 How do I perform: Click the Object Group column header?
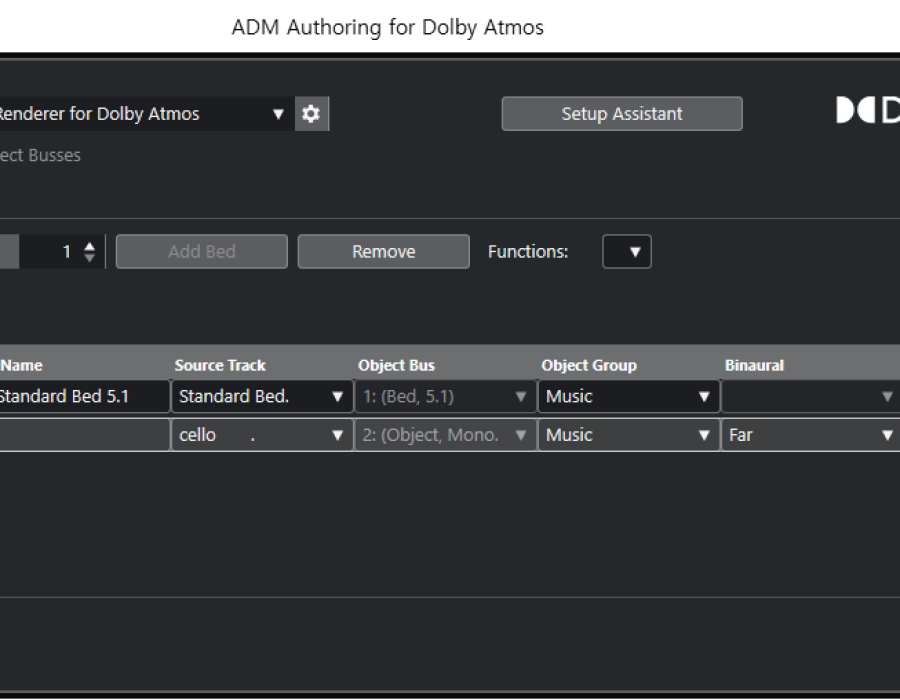pos(589,365)
